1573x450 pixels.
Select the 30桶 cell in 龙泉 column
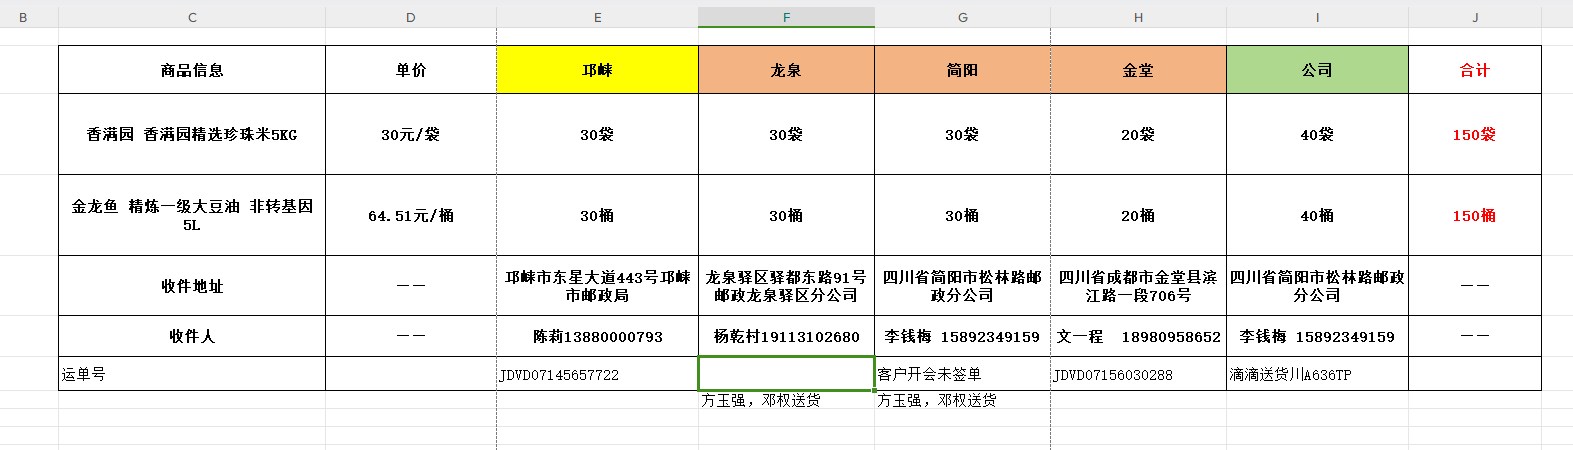(786, 215)
